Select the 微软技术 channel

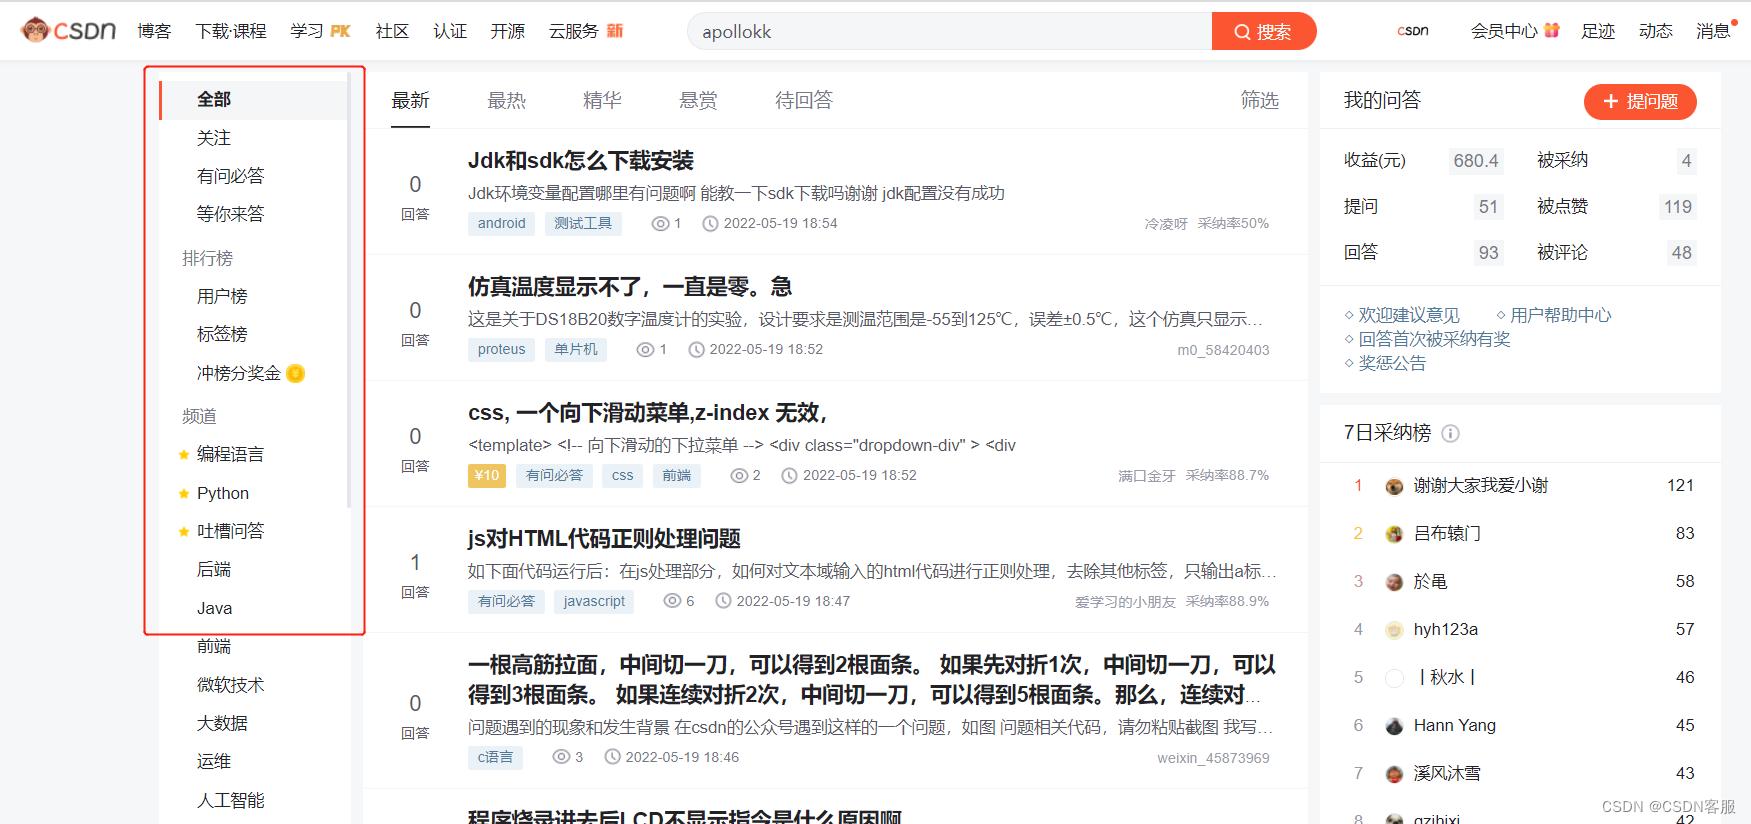(231, 685)
